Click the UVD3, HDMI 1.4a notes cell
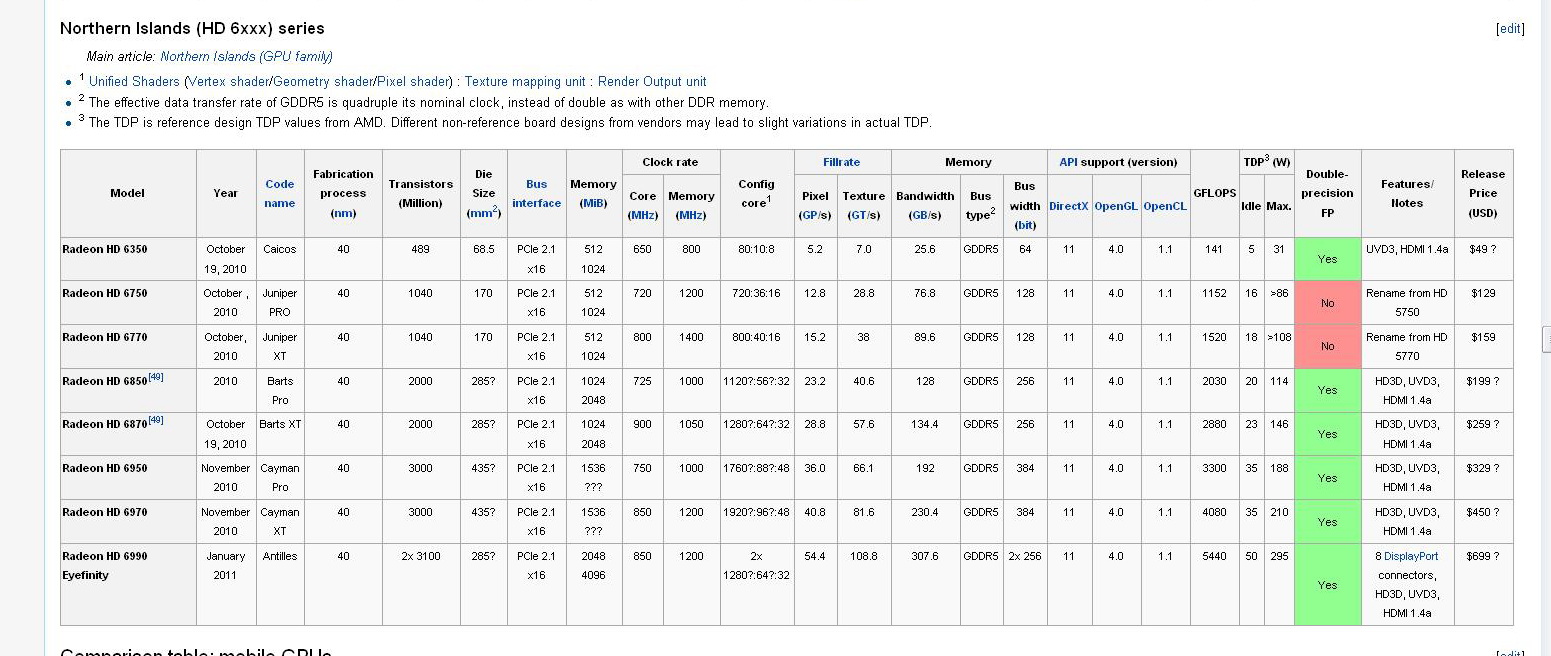The image size is (1551, 656). [1407, 259]
